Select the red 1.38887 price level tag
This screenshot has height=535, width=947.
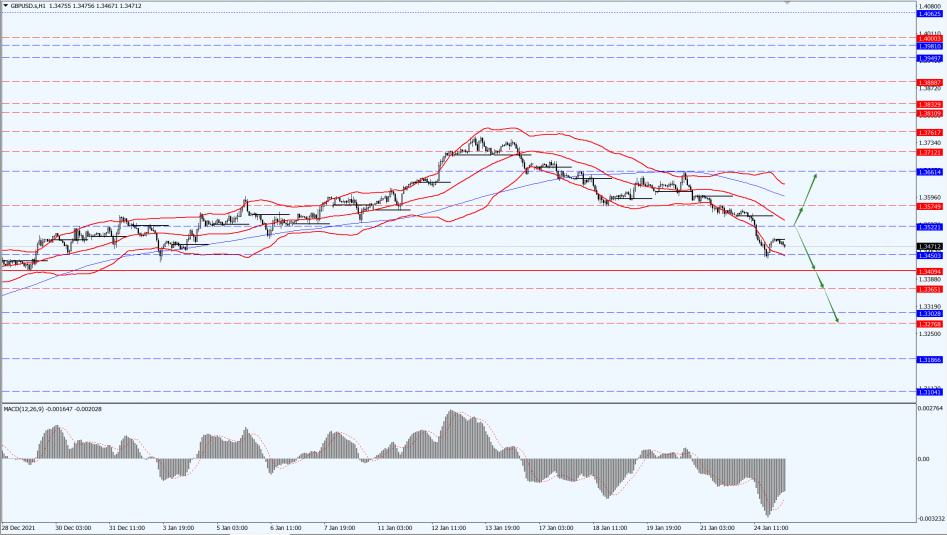click(929, 82)
